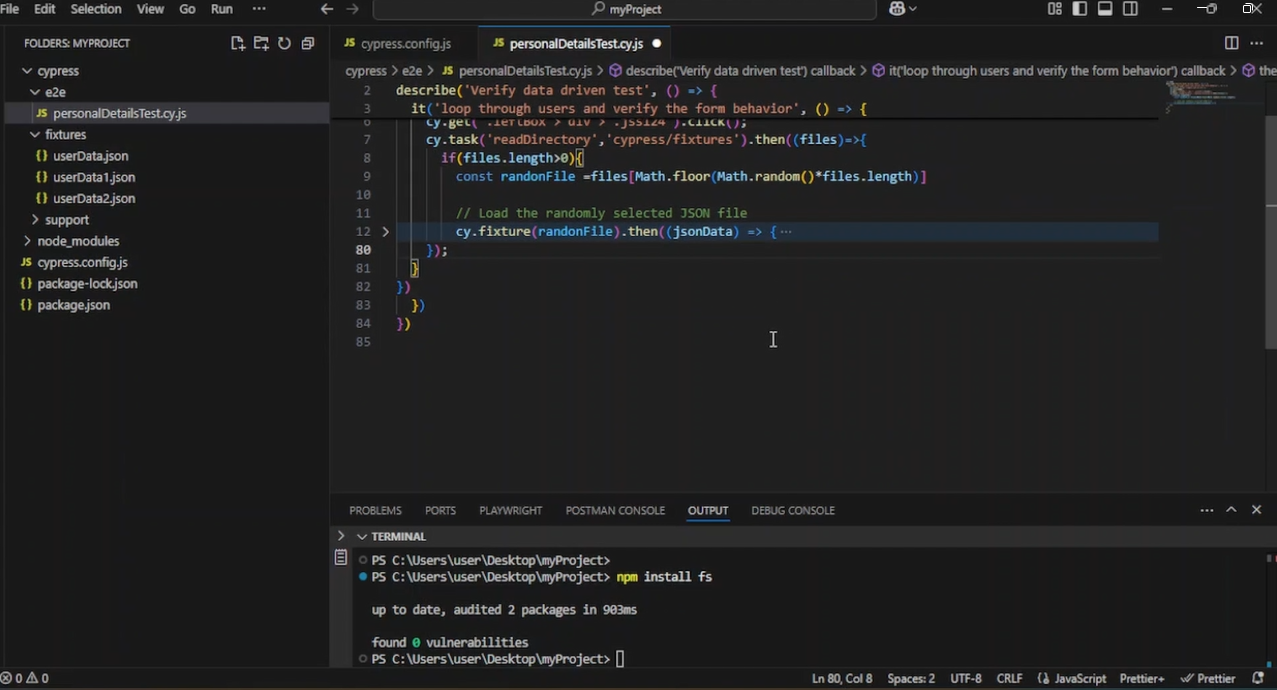Image resolution: width=1277 pixels, height=690 pixels.
Task: Collapse the fixtures folder
Action: 65,134
